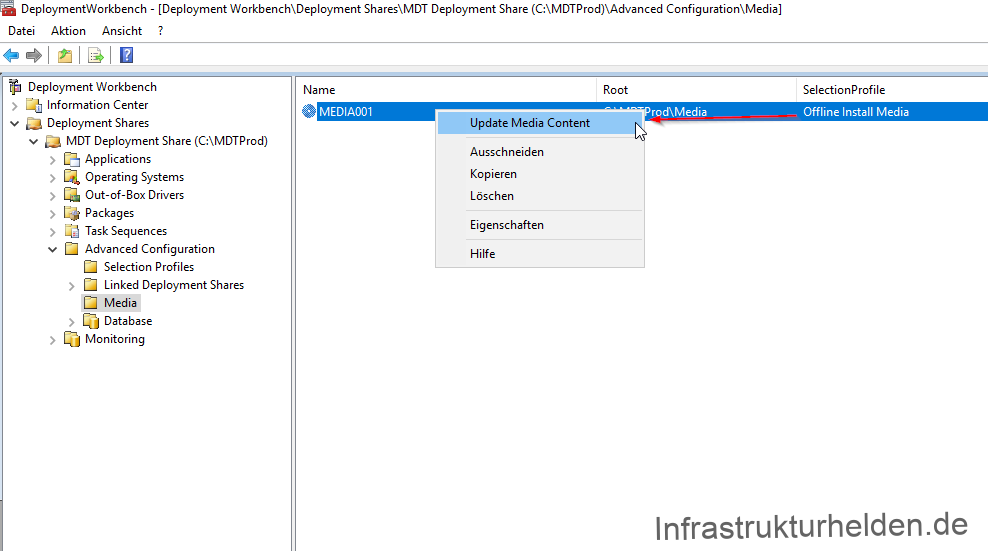Click the Media folder icon in tree
988x551 pixels.
point(91,303)
